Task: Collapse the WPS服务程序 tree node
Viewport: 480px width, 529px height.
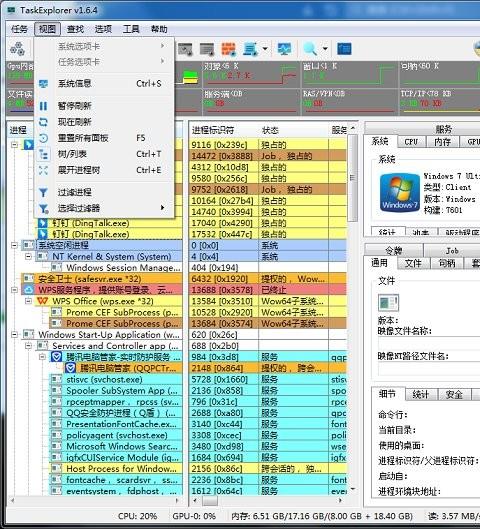Action: coord(15,290)
